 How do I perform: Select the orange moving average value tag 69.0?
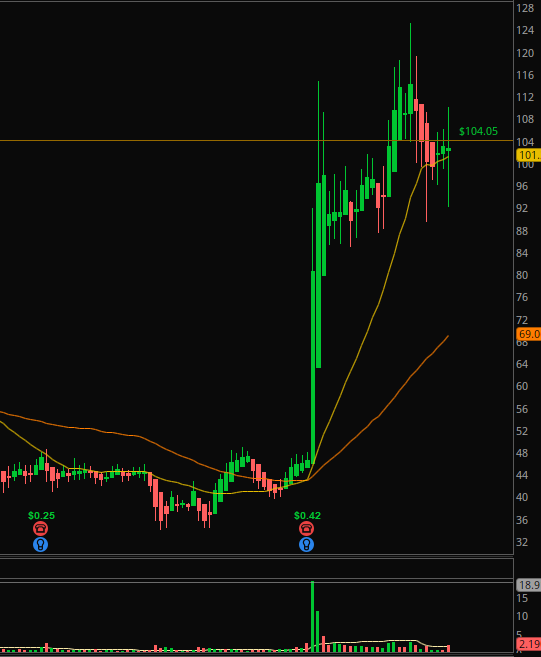click(528, 334)
